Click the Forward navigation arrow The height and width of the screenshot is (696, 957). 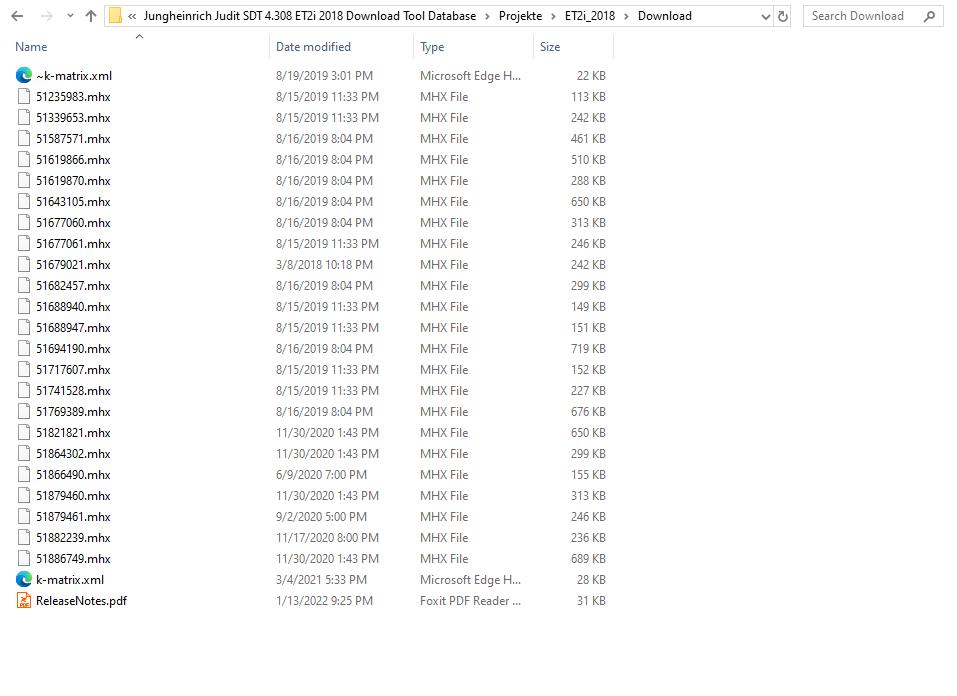(46, 16)
